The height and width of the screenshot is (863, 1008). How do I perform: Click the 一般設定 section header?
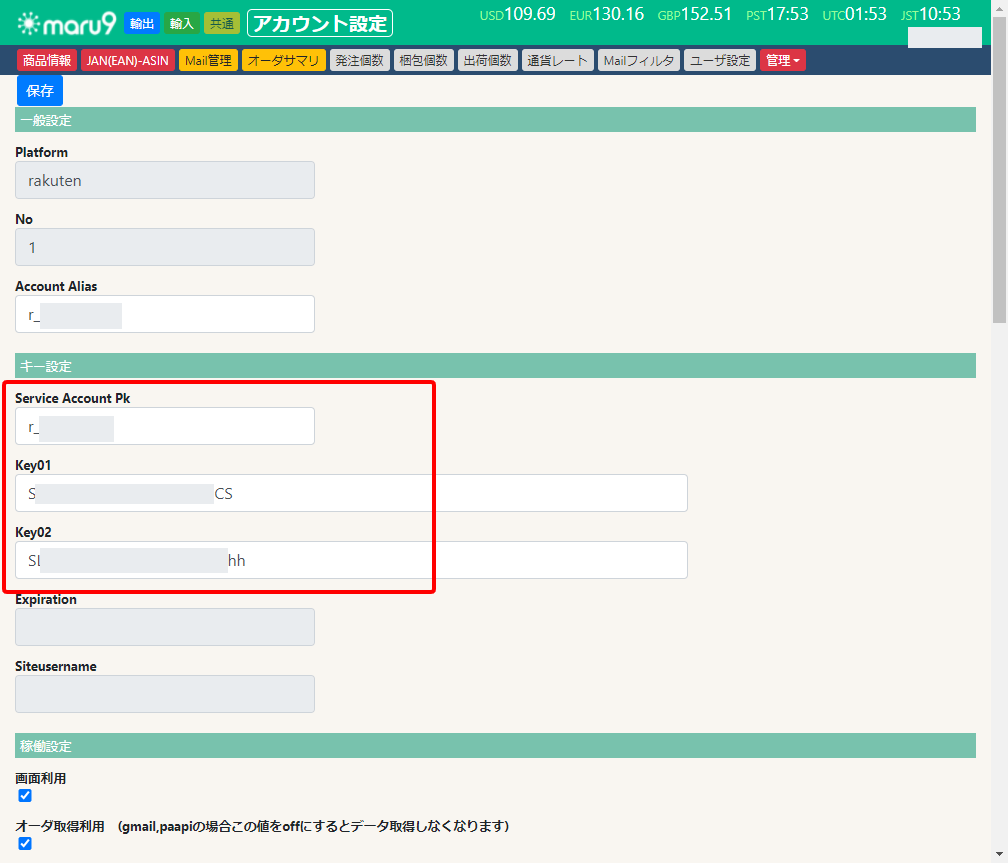pos(495,120)
